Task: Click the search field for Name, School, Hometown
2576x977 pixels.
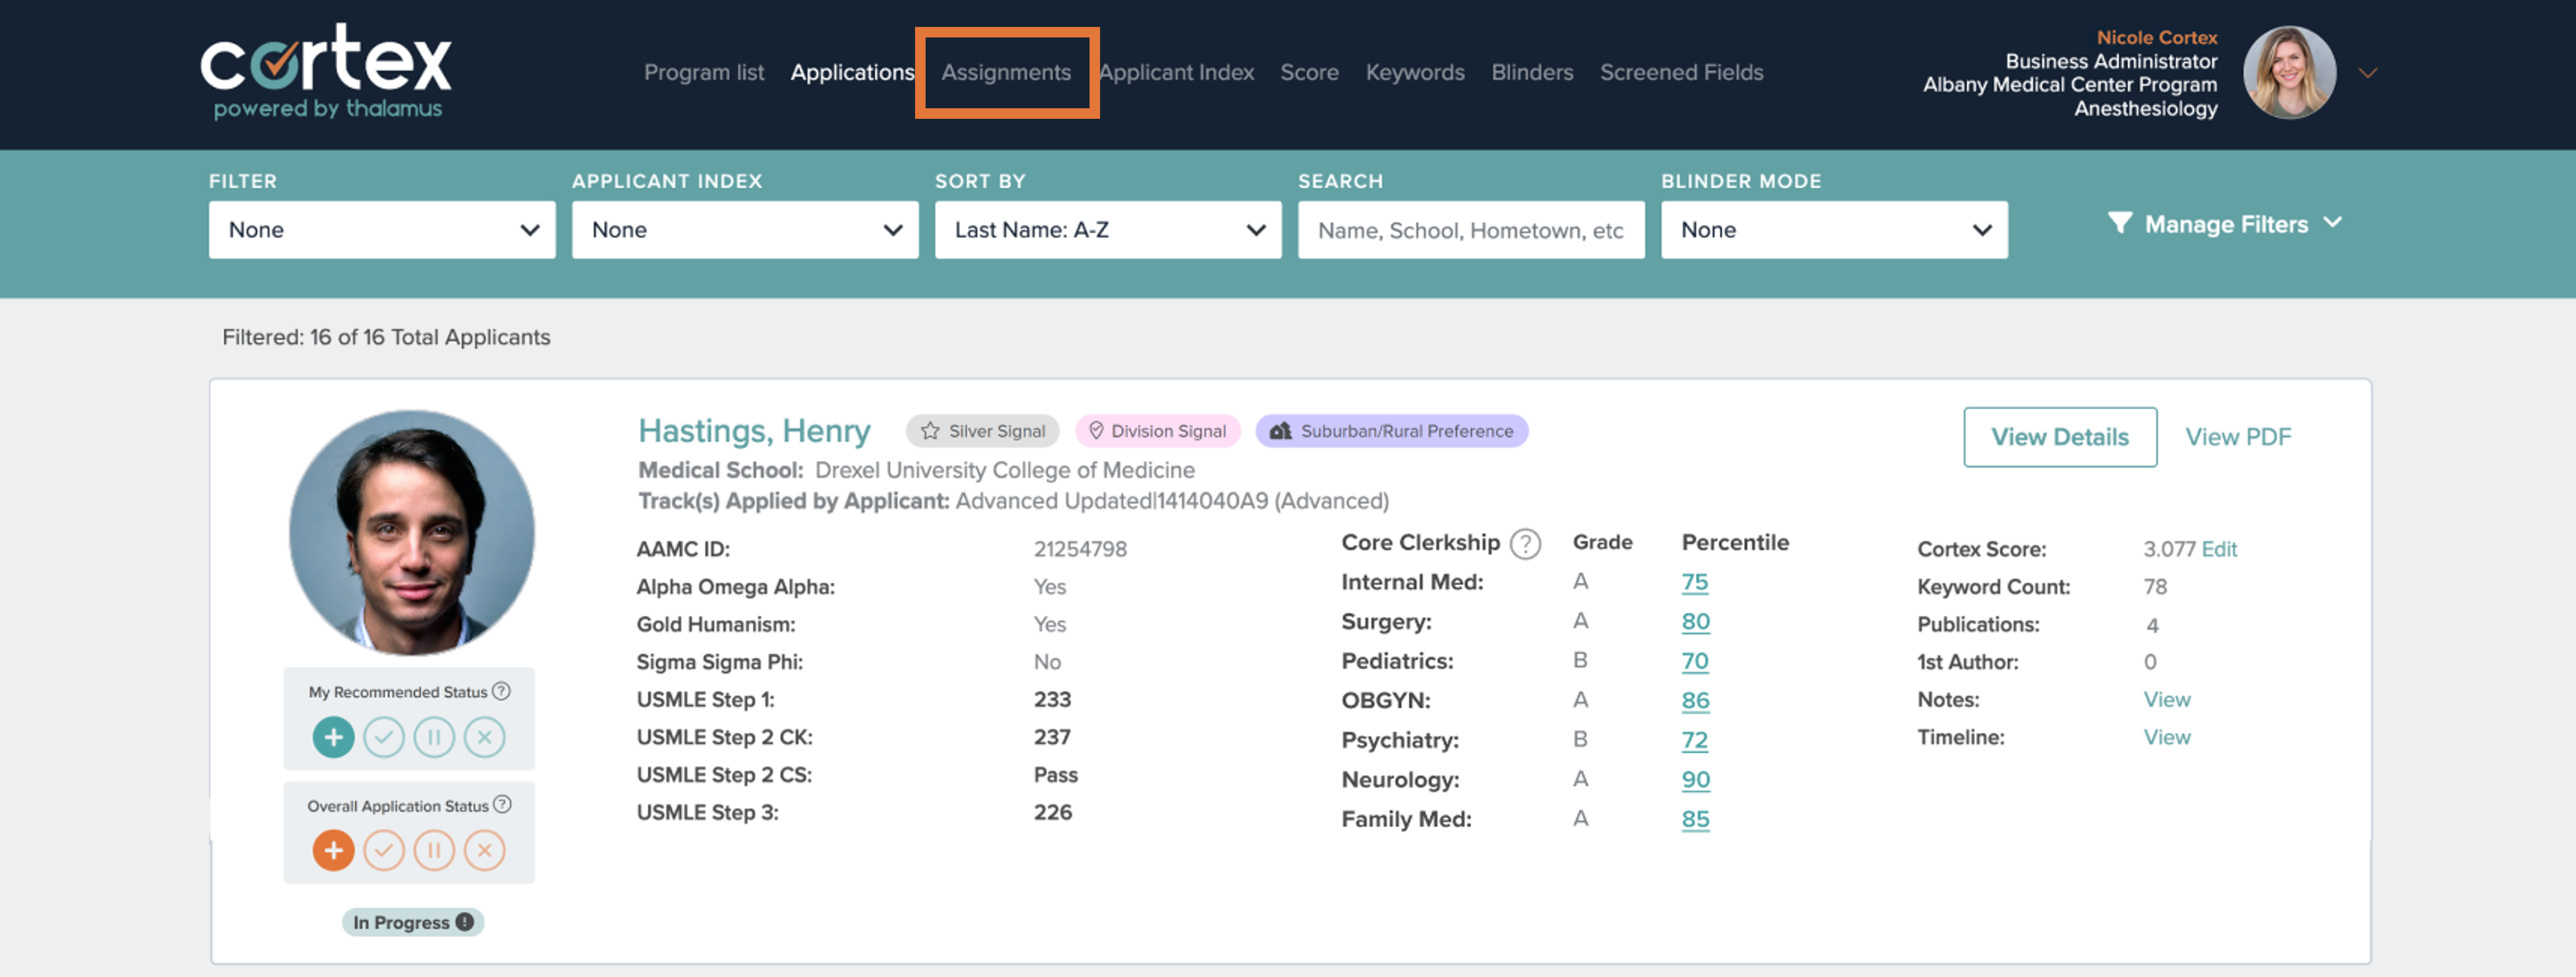Action: 1471,229
